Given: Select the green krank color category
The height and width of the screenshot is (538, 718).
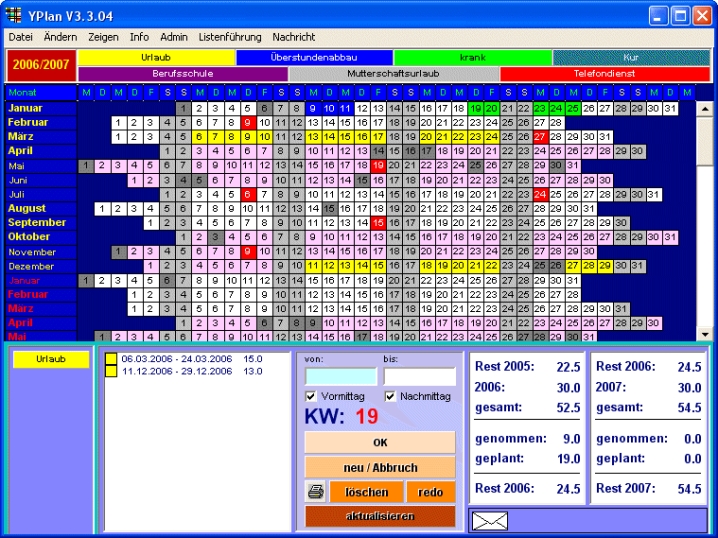Looking at the screenshot, I should click(472, 58).
